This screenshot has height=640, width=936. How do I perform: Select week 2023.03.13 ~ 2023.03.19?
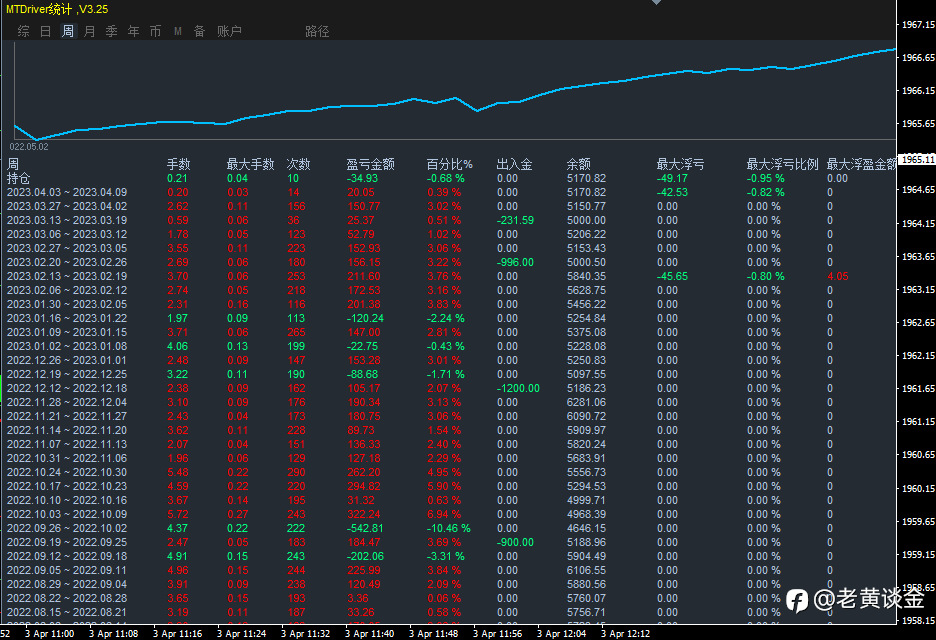67,220
